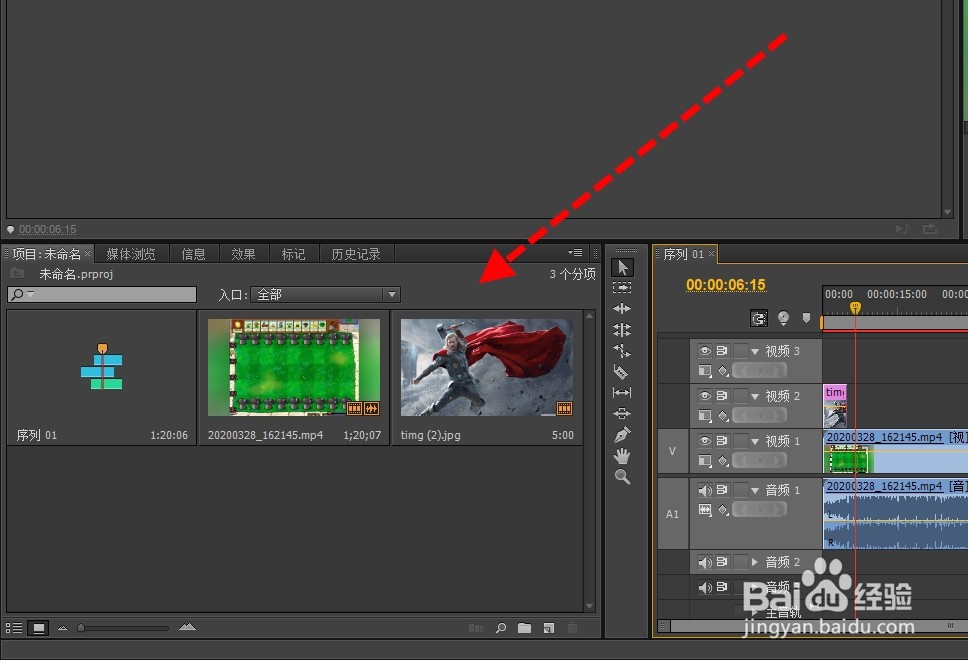Switch project panel to list view
The width and height of the screenshot is (968, 660).
pyautogui.click(x=14, y=628)
